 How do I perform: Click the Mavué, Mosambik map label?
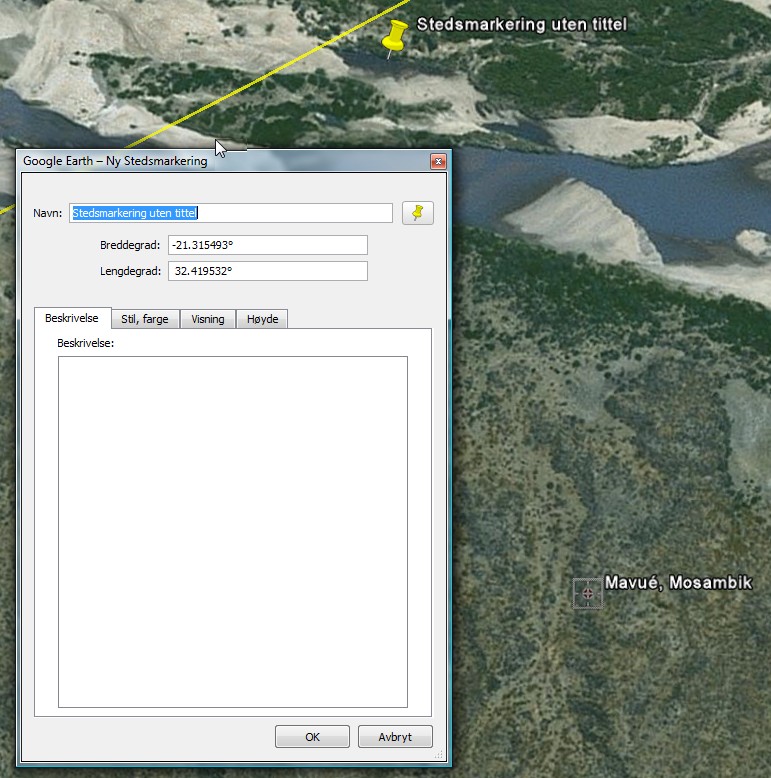(677, 583)
